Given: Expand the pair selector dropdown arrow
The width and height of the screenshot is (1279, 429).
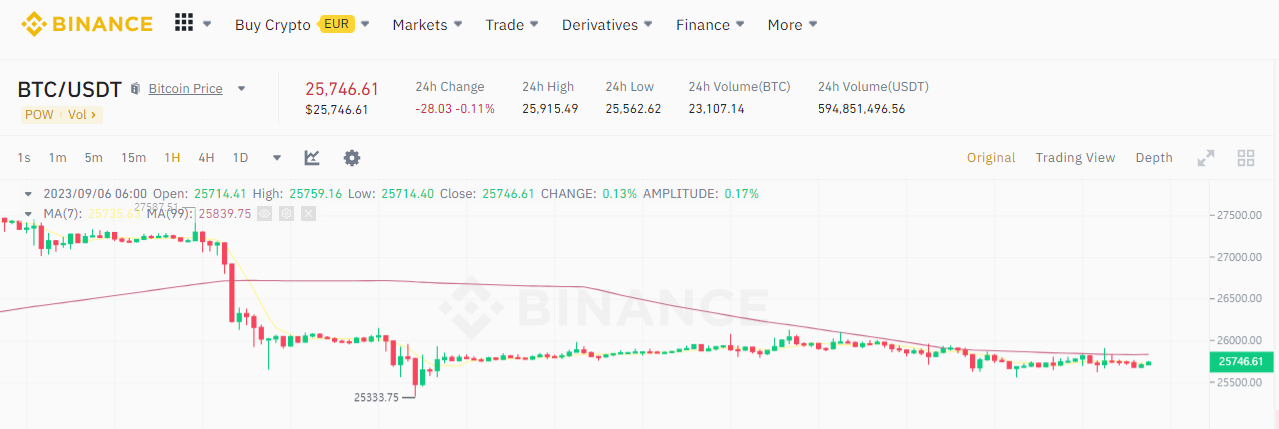Looking at the screenshot, I should click(241, 89).
